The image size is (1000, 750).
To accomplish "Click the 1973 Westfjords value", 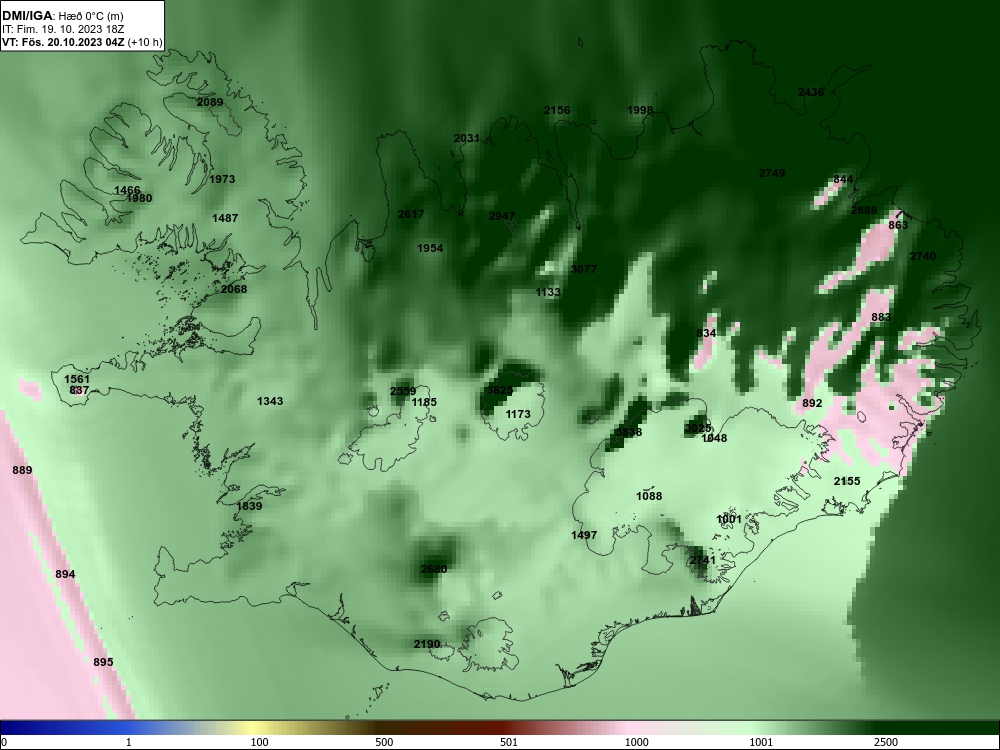I will [222, 180].
